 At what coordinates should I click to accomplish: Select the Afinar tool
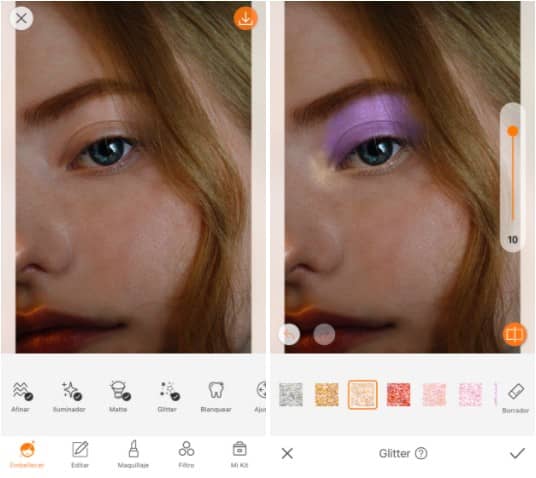[x=21, y=397]
